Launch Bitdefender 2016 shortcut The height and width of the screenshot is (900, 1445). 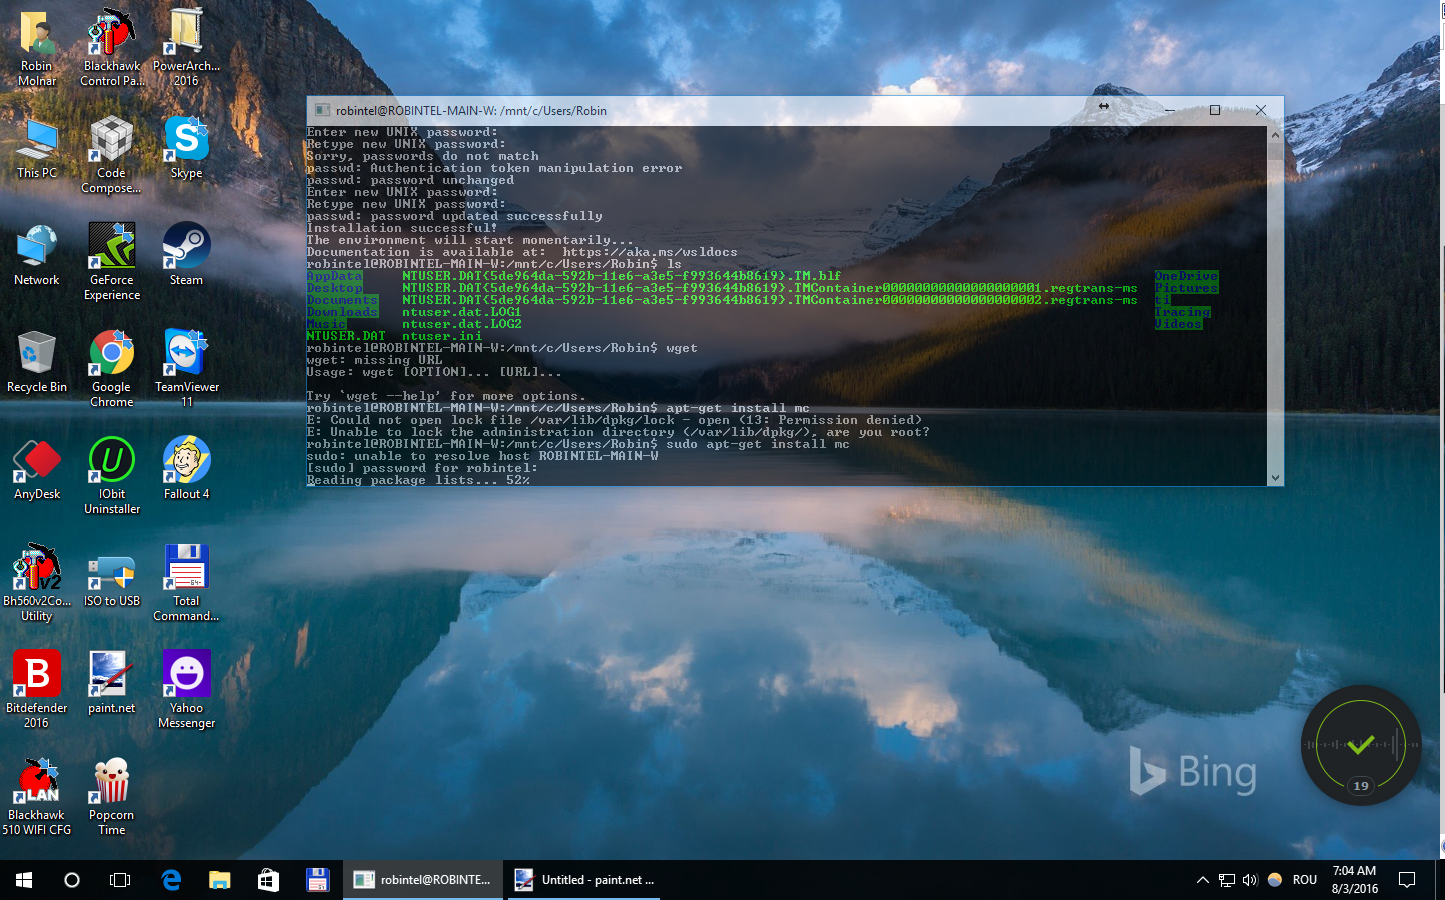point(37,690)
